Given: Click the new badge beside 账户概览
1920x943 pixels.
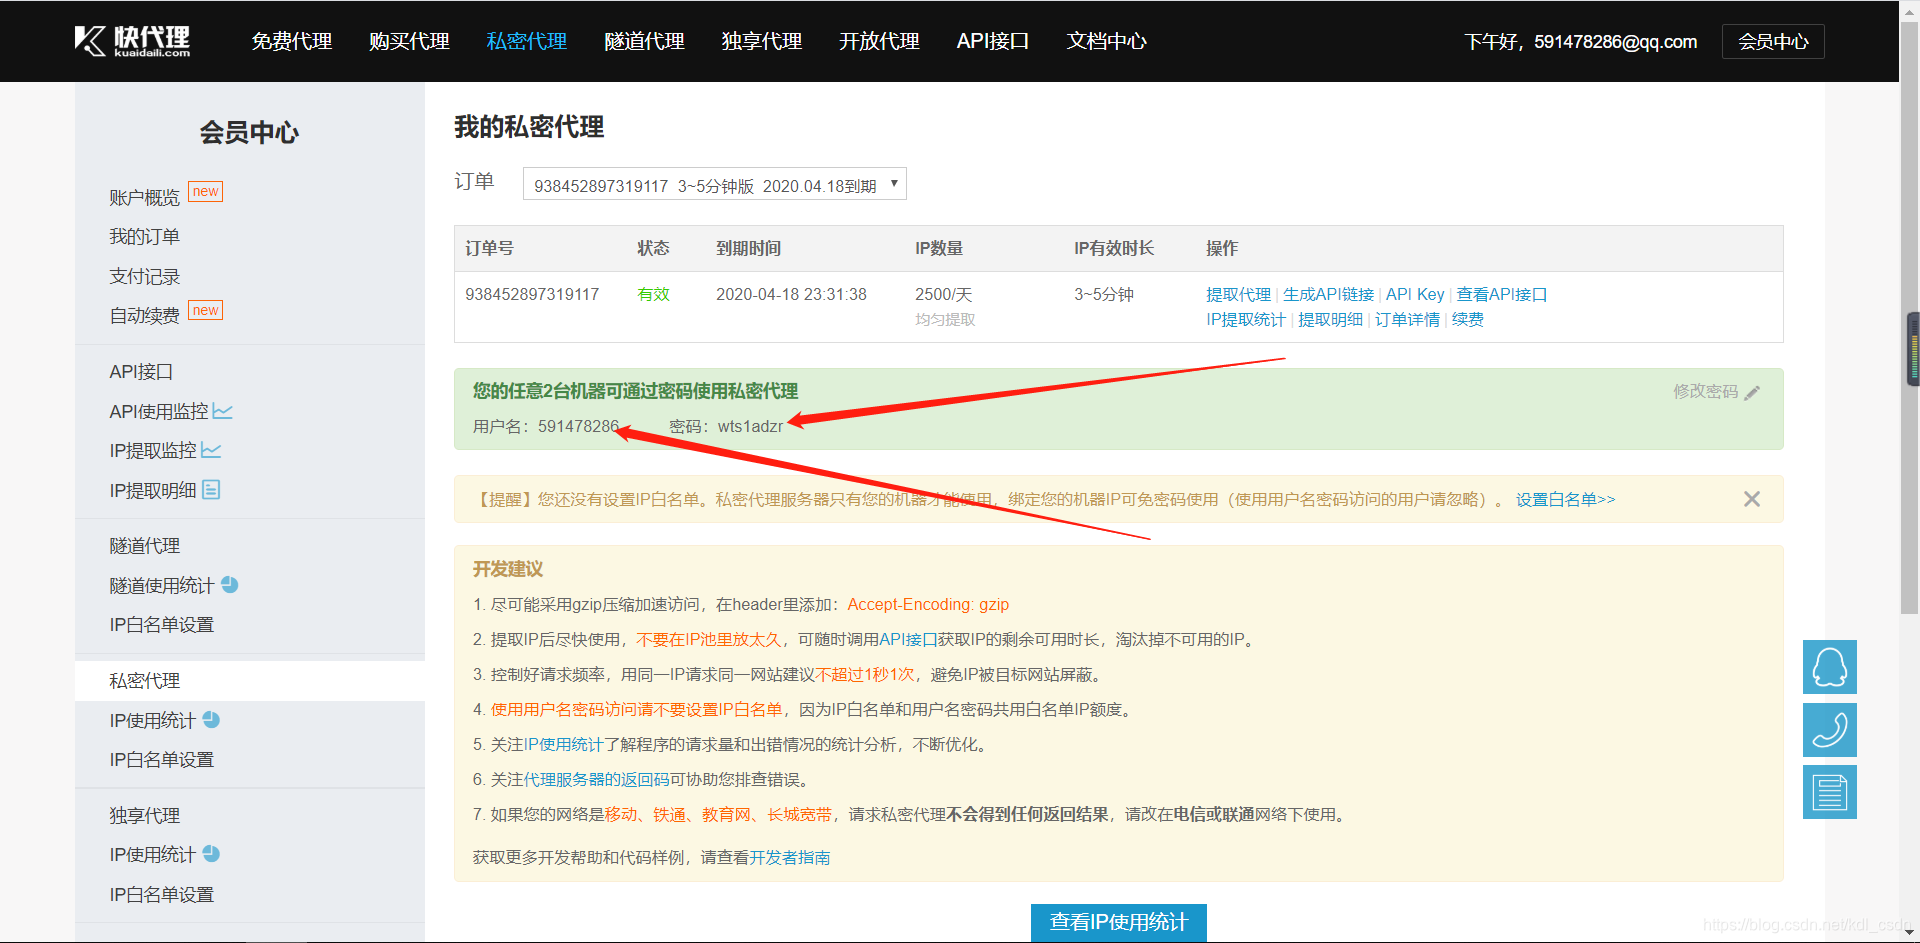Looking at the screenshot, I should tap(206, 191).
